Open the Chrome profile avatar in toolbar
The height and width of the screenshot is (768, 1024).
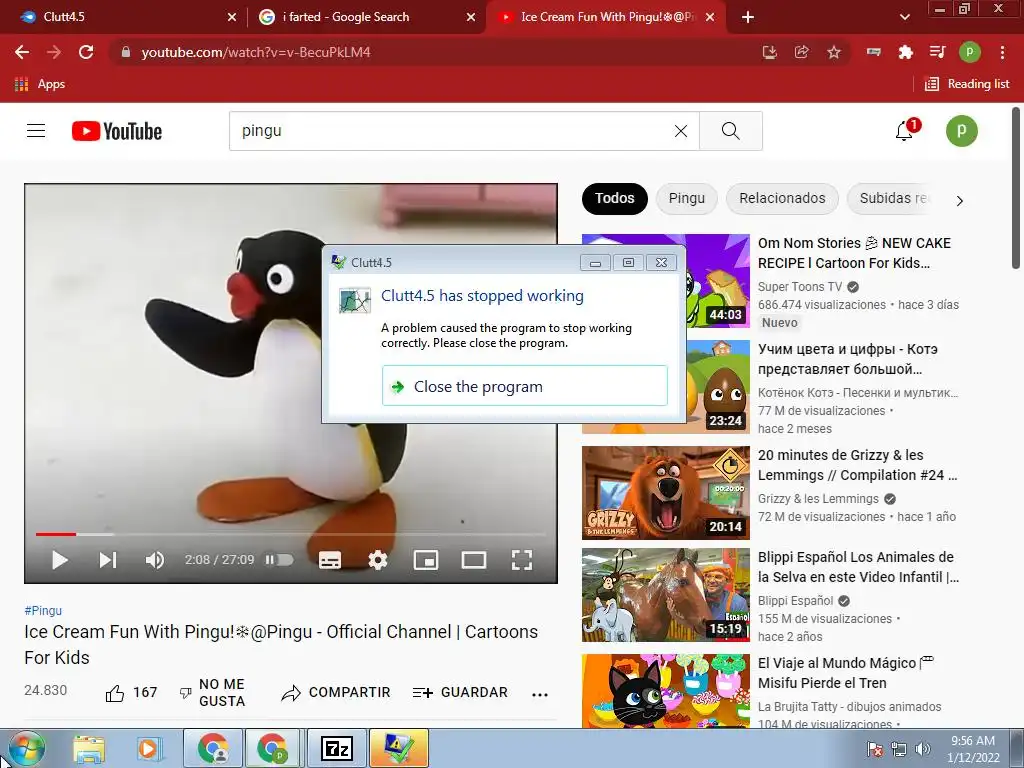pyautogui.click(x=970, y=52)
